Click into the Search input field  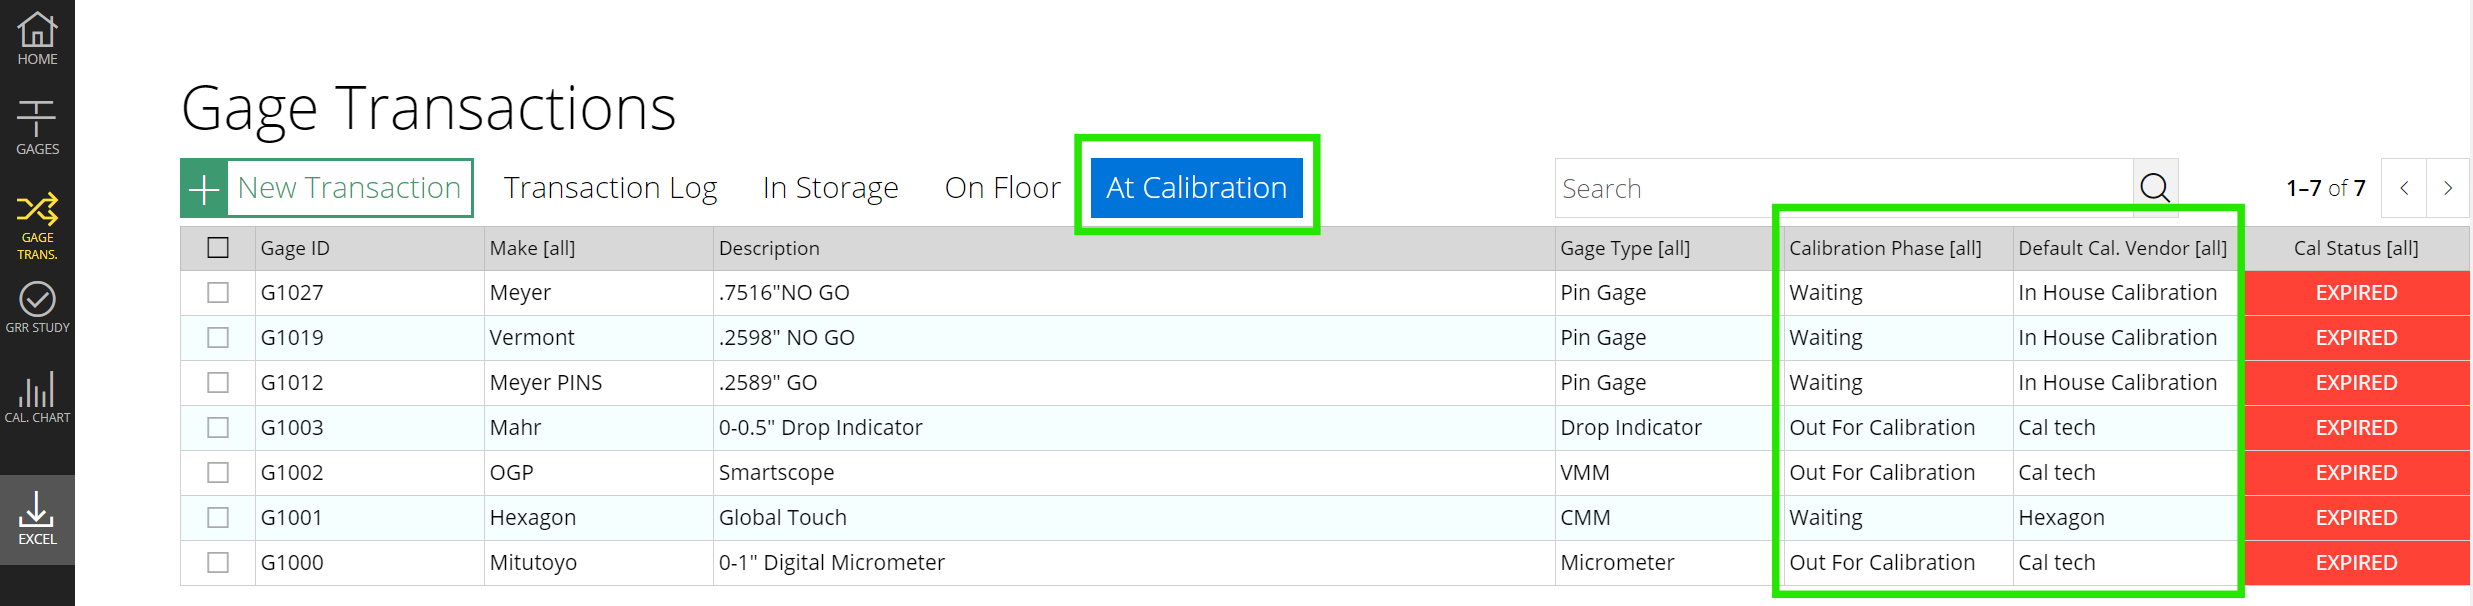[x=1844, y=188]
